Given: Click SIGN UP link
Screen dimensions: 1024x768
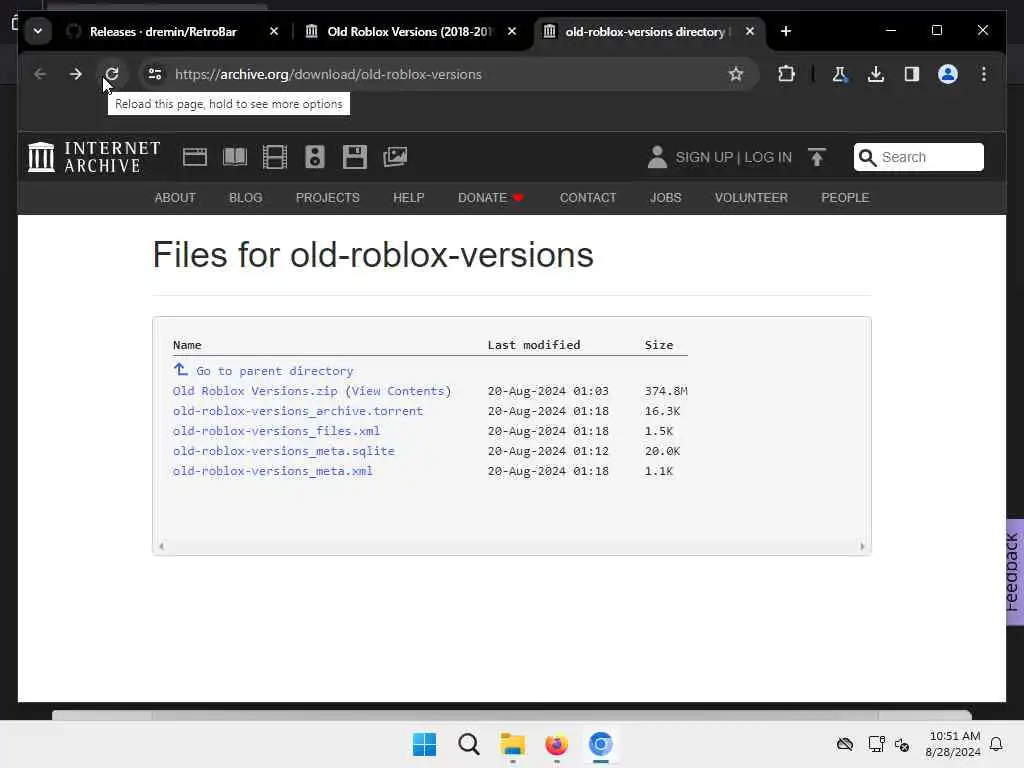Looking at the screenshot, I should point(704,157).
